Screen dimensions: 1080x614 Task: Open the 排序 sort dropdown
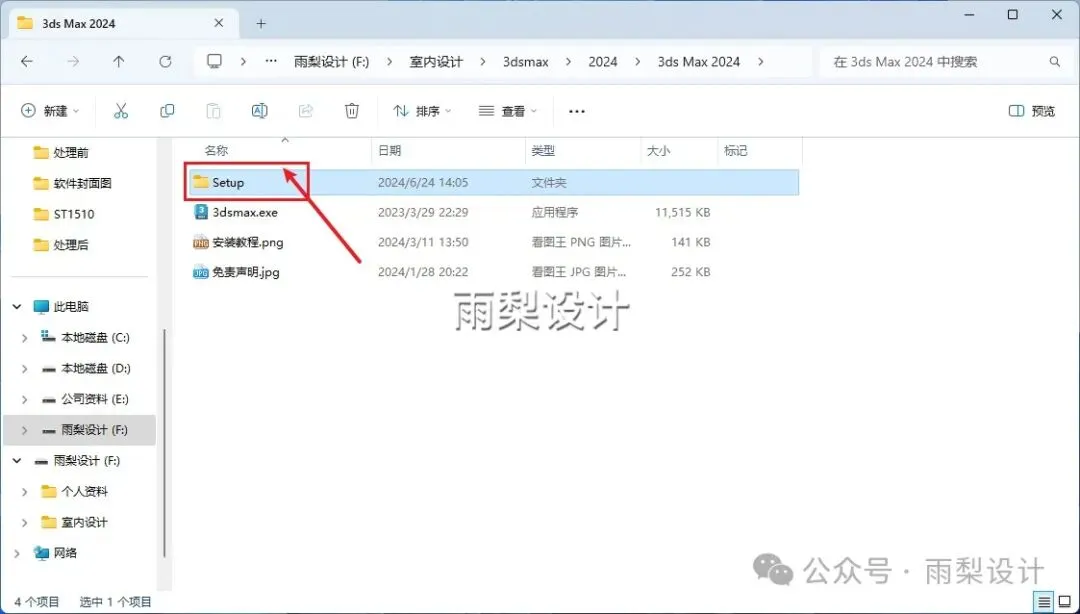pos(422,111)
